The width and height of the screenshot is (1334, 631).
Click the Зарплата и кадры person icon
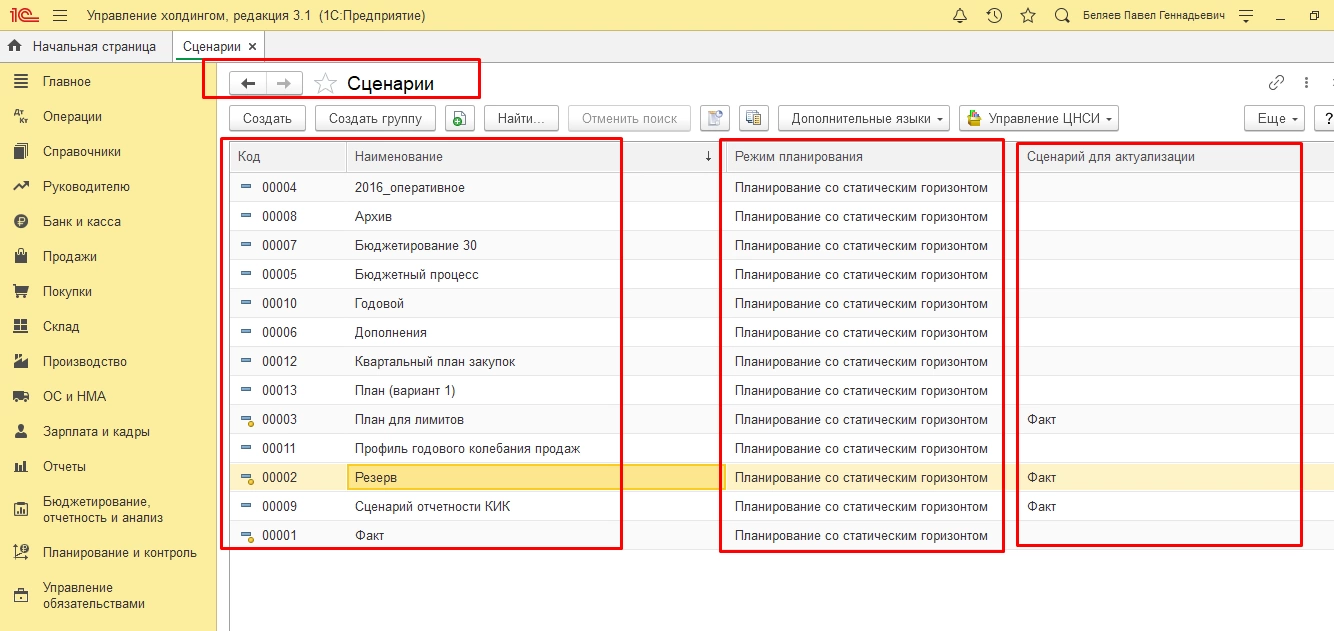[x=20, y=431]
